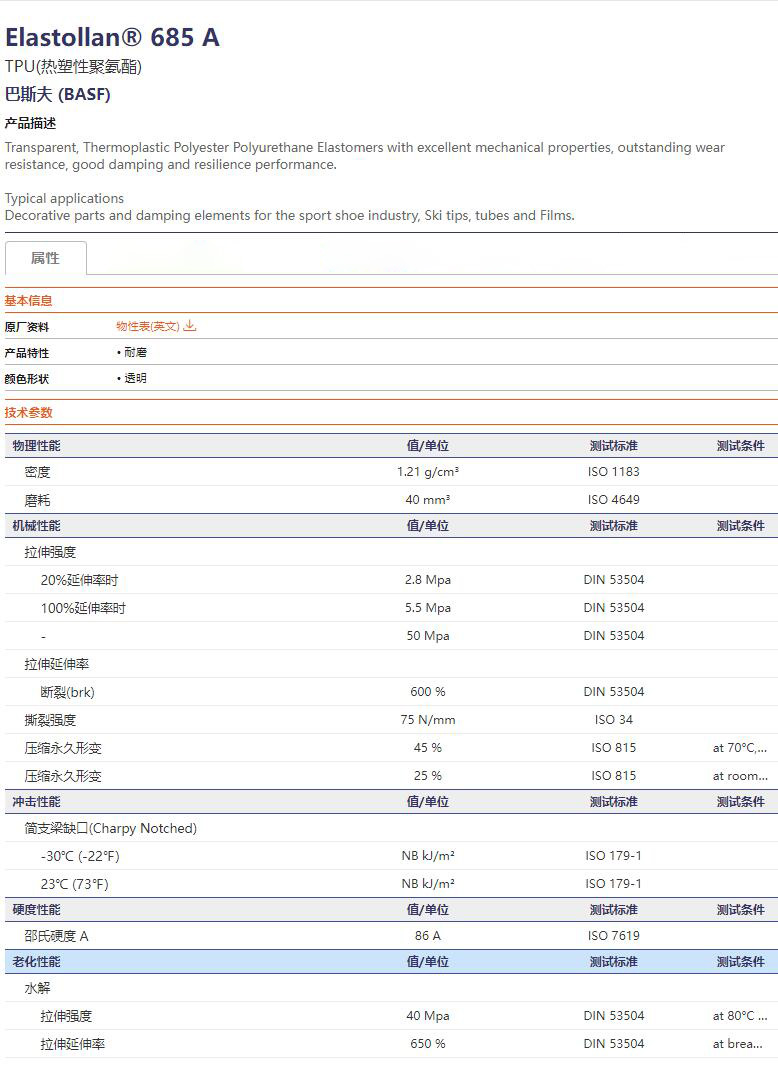Click the 耐磨 feature value
778x1085 pixels.
click(x=136, y=352)
